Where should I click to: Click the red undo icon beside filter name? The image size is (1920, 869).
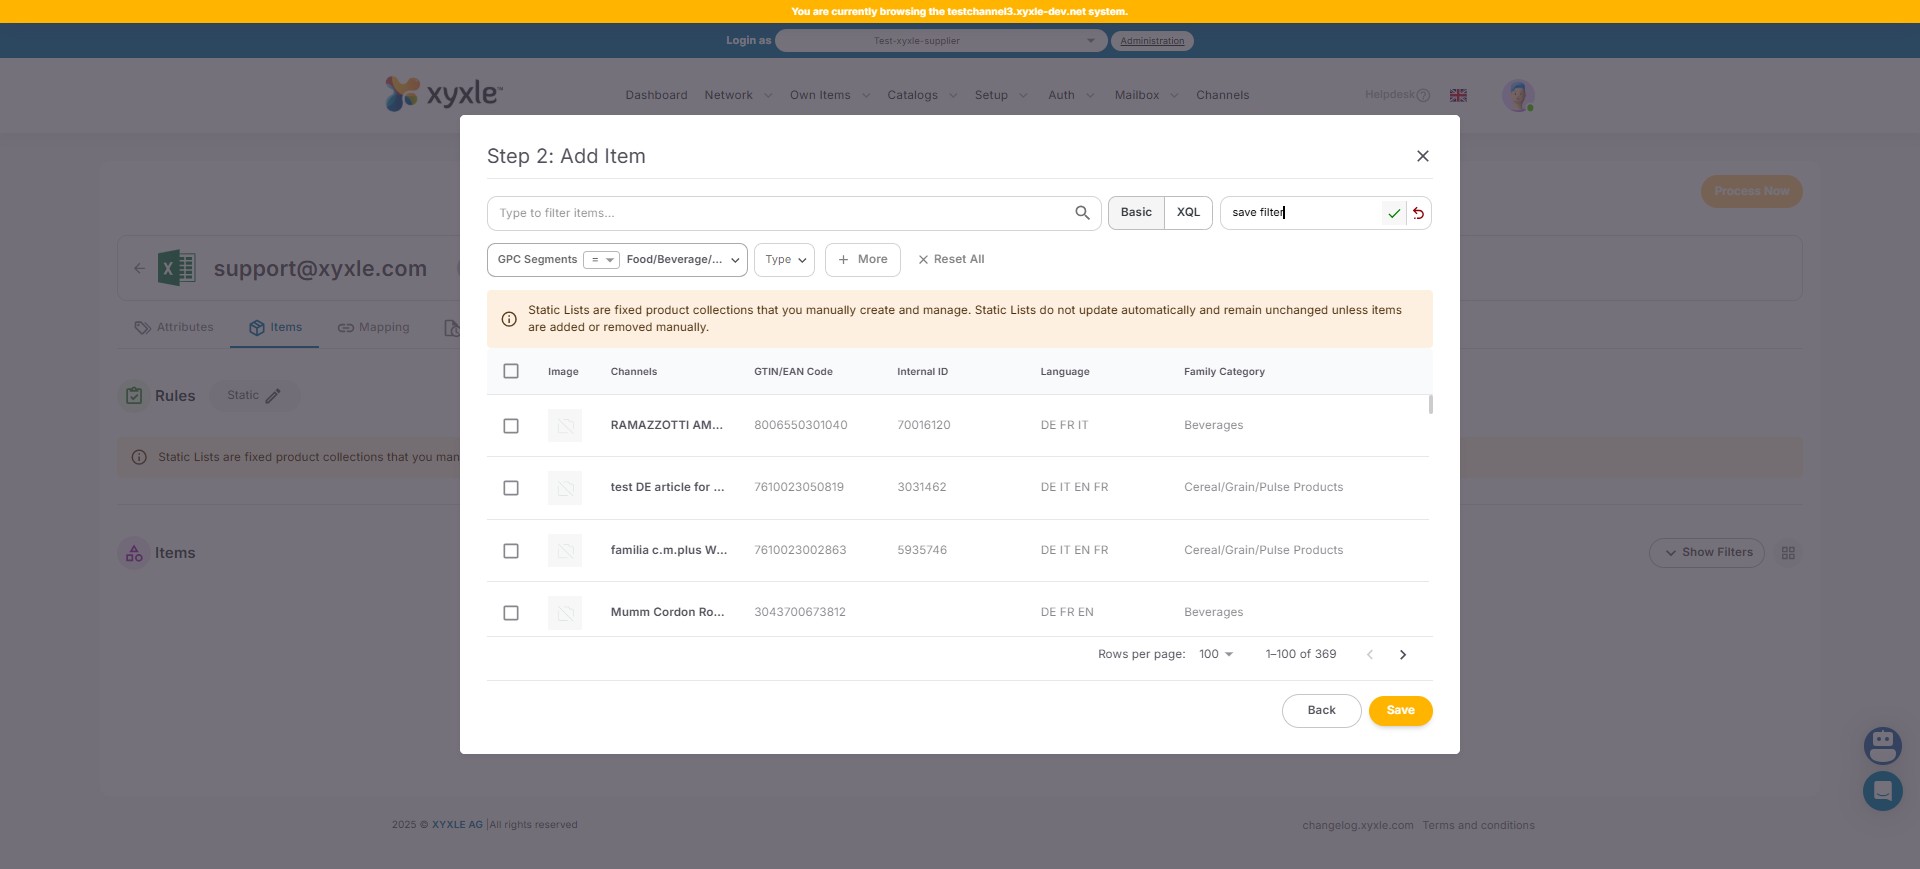point(1418,213)
